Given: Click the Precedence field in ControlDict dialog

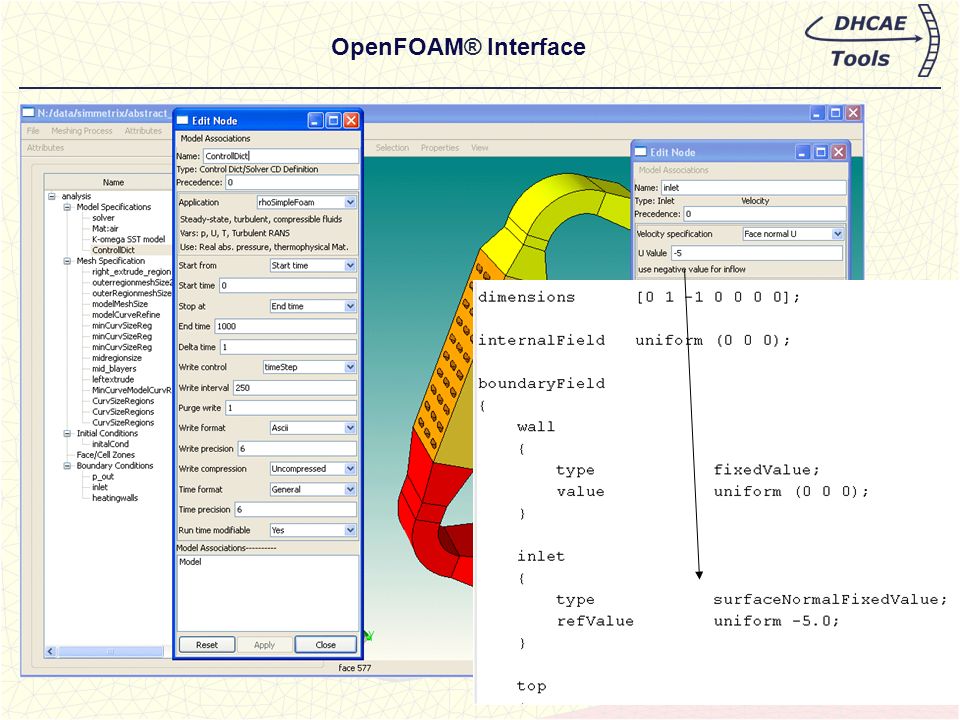Looking at the screenshot, I should [x=292, y=182].
